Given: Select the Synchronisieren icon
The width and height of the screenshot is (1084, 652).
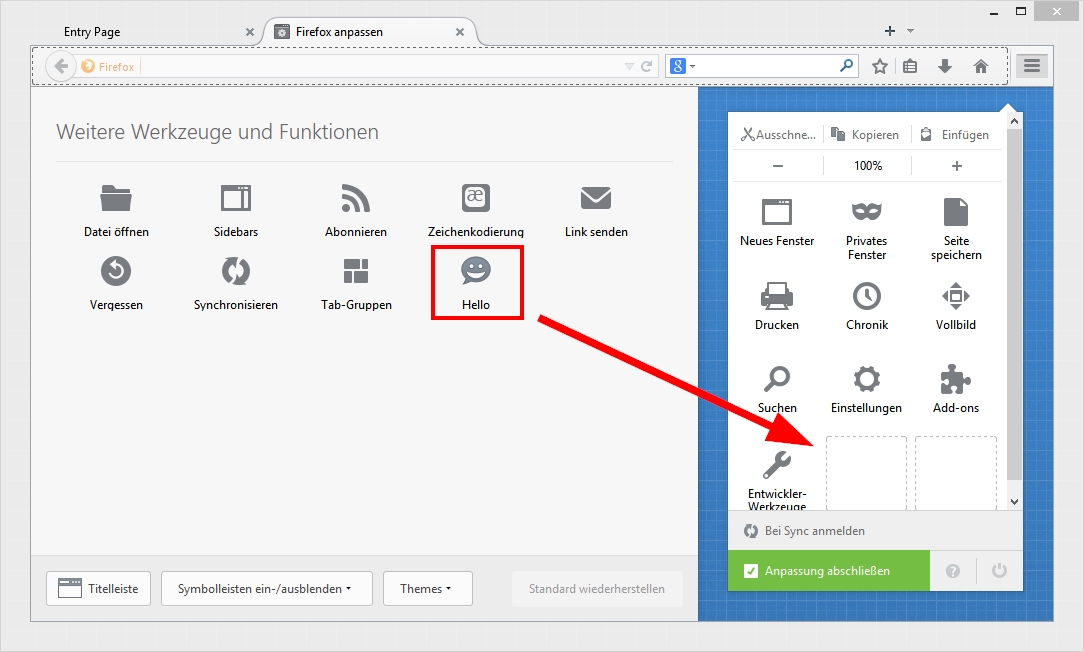Looking at the screenshot, I should [x=236, y=271].
